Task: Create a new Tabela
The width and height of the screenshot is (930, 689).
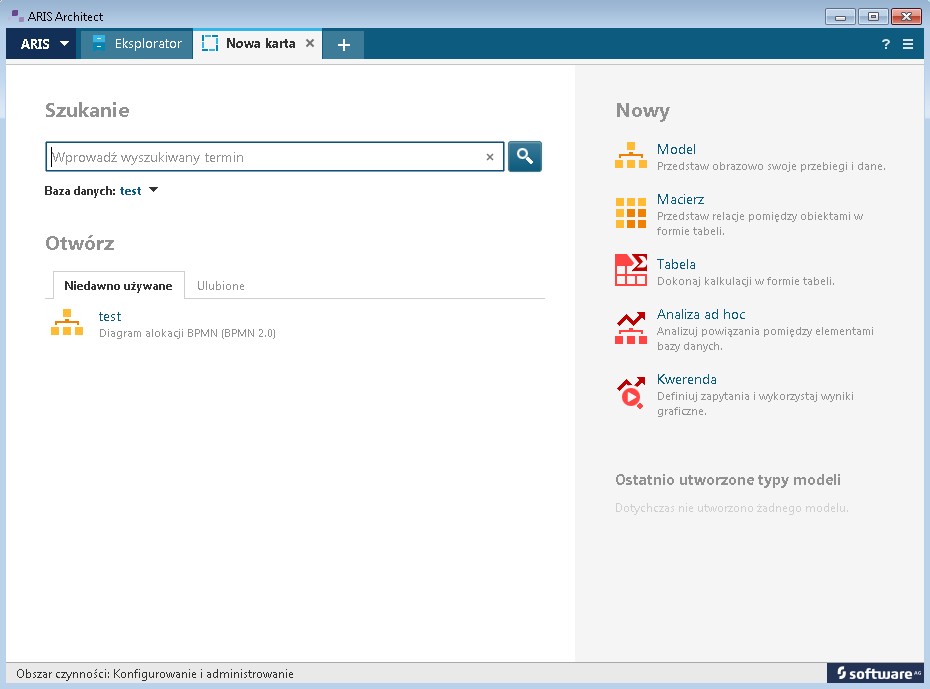Action: 676,264
